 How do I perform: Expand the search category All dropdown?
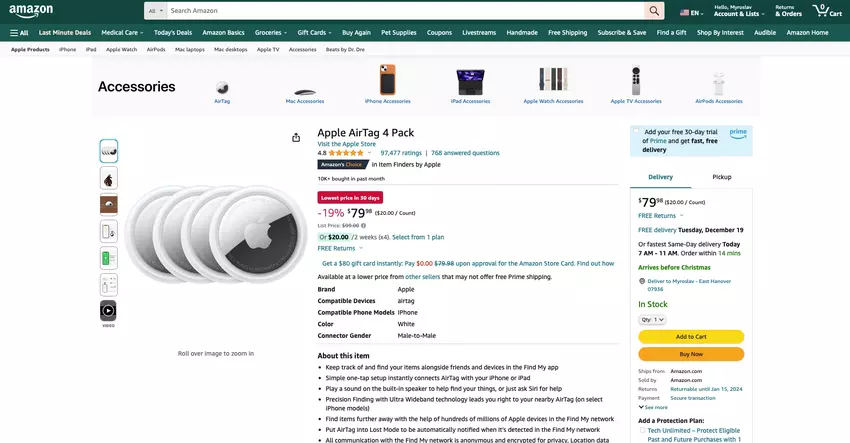pos(155,11)
